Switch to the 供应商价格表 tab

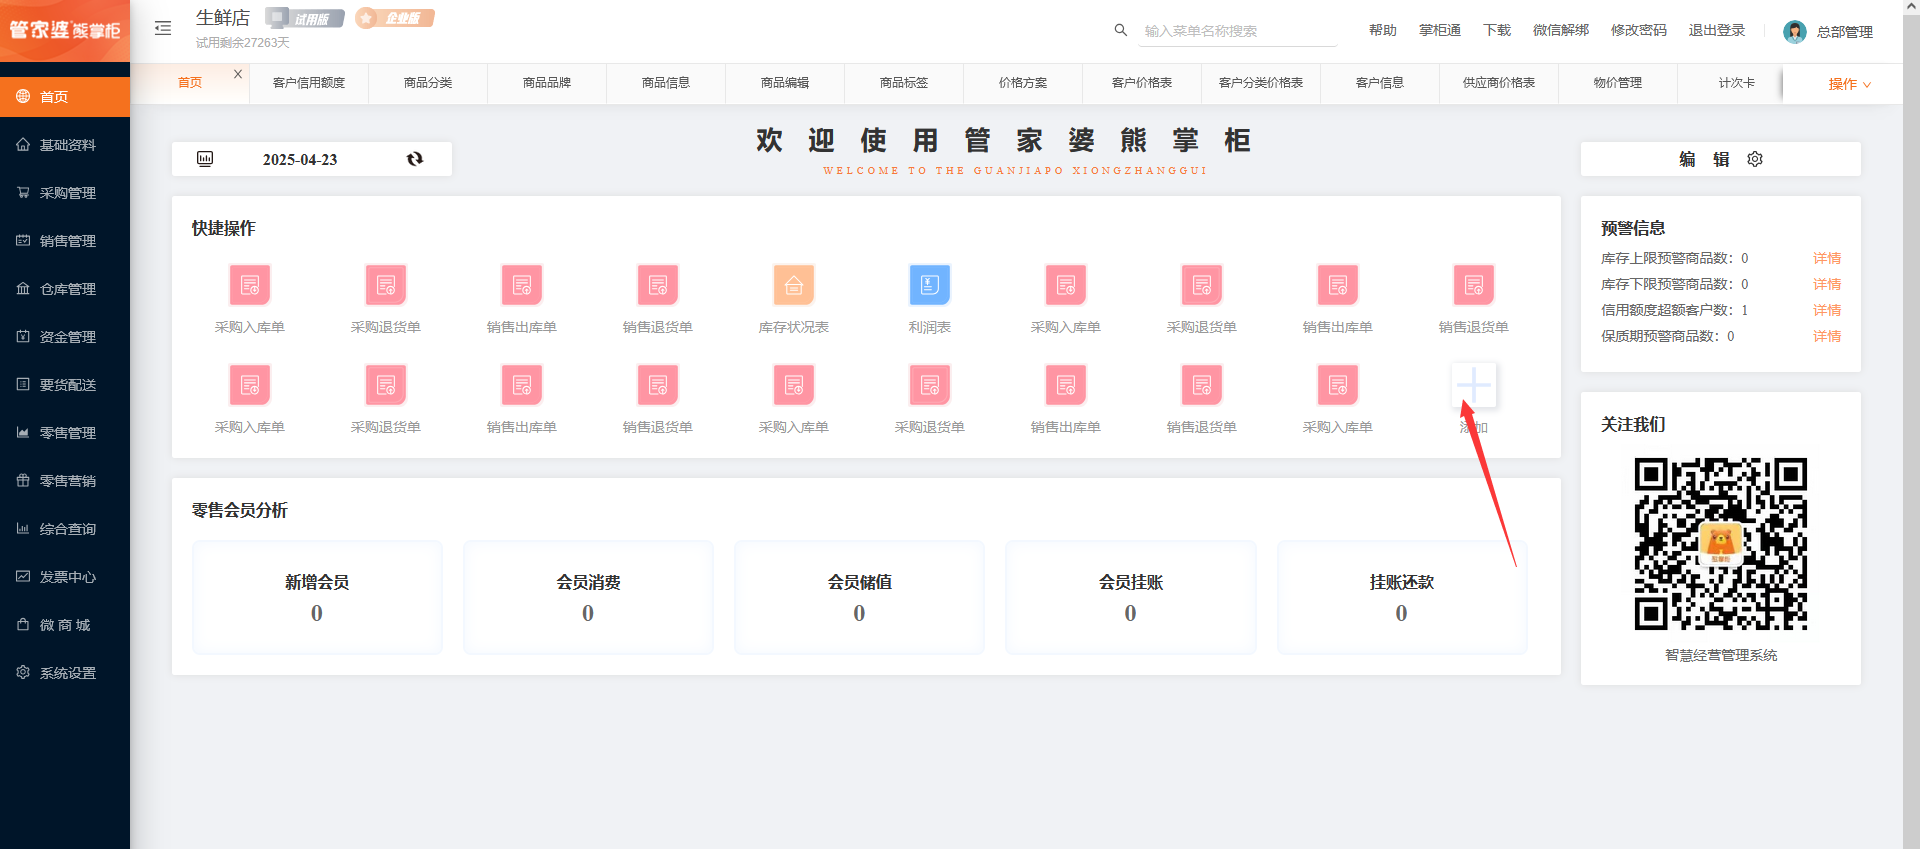[1499, 83]
